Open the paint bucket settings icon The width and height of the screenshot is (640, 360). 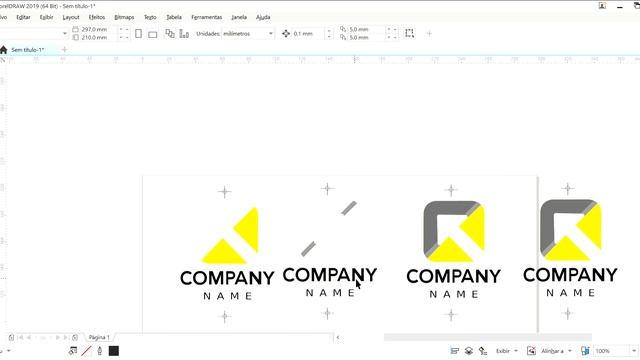483,351
